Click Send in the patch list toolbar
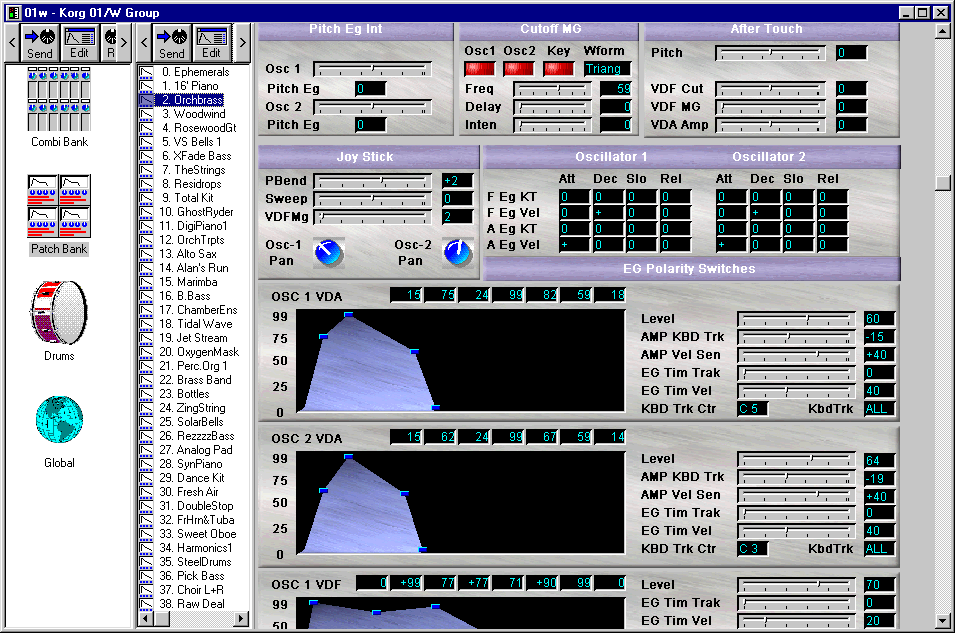 point(172,43)
